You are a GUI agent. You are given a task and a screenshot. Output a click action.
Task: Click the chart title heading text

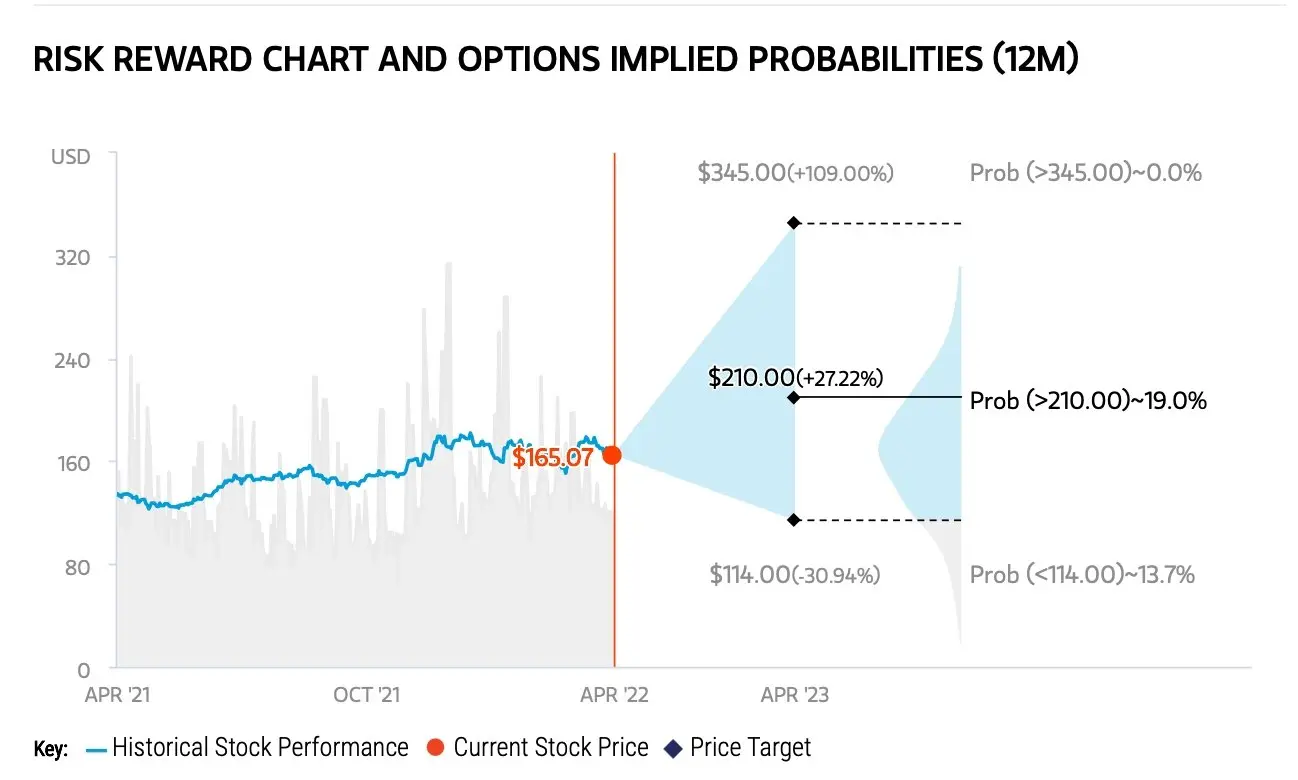tap(556, 61)
